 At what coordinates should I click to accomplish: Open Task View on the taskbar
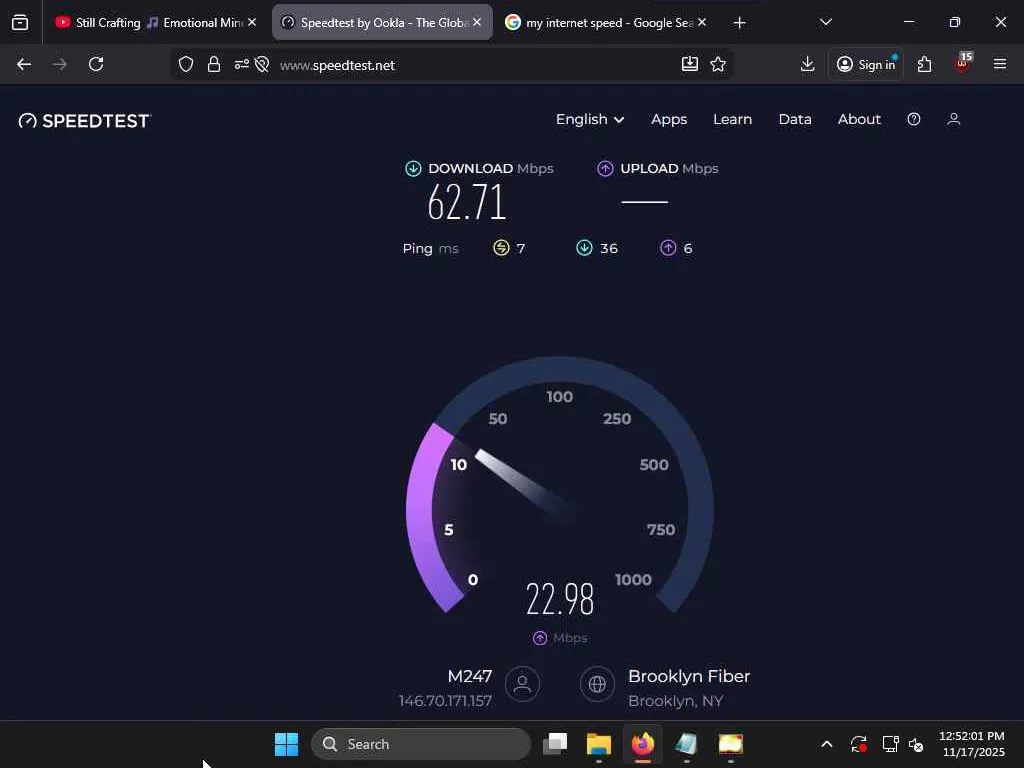[x=555, y=744]
